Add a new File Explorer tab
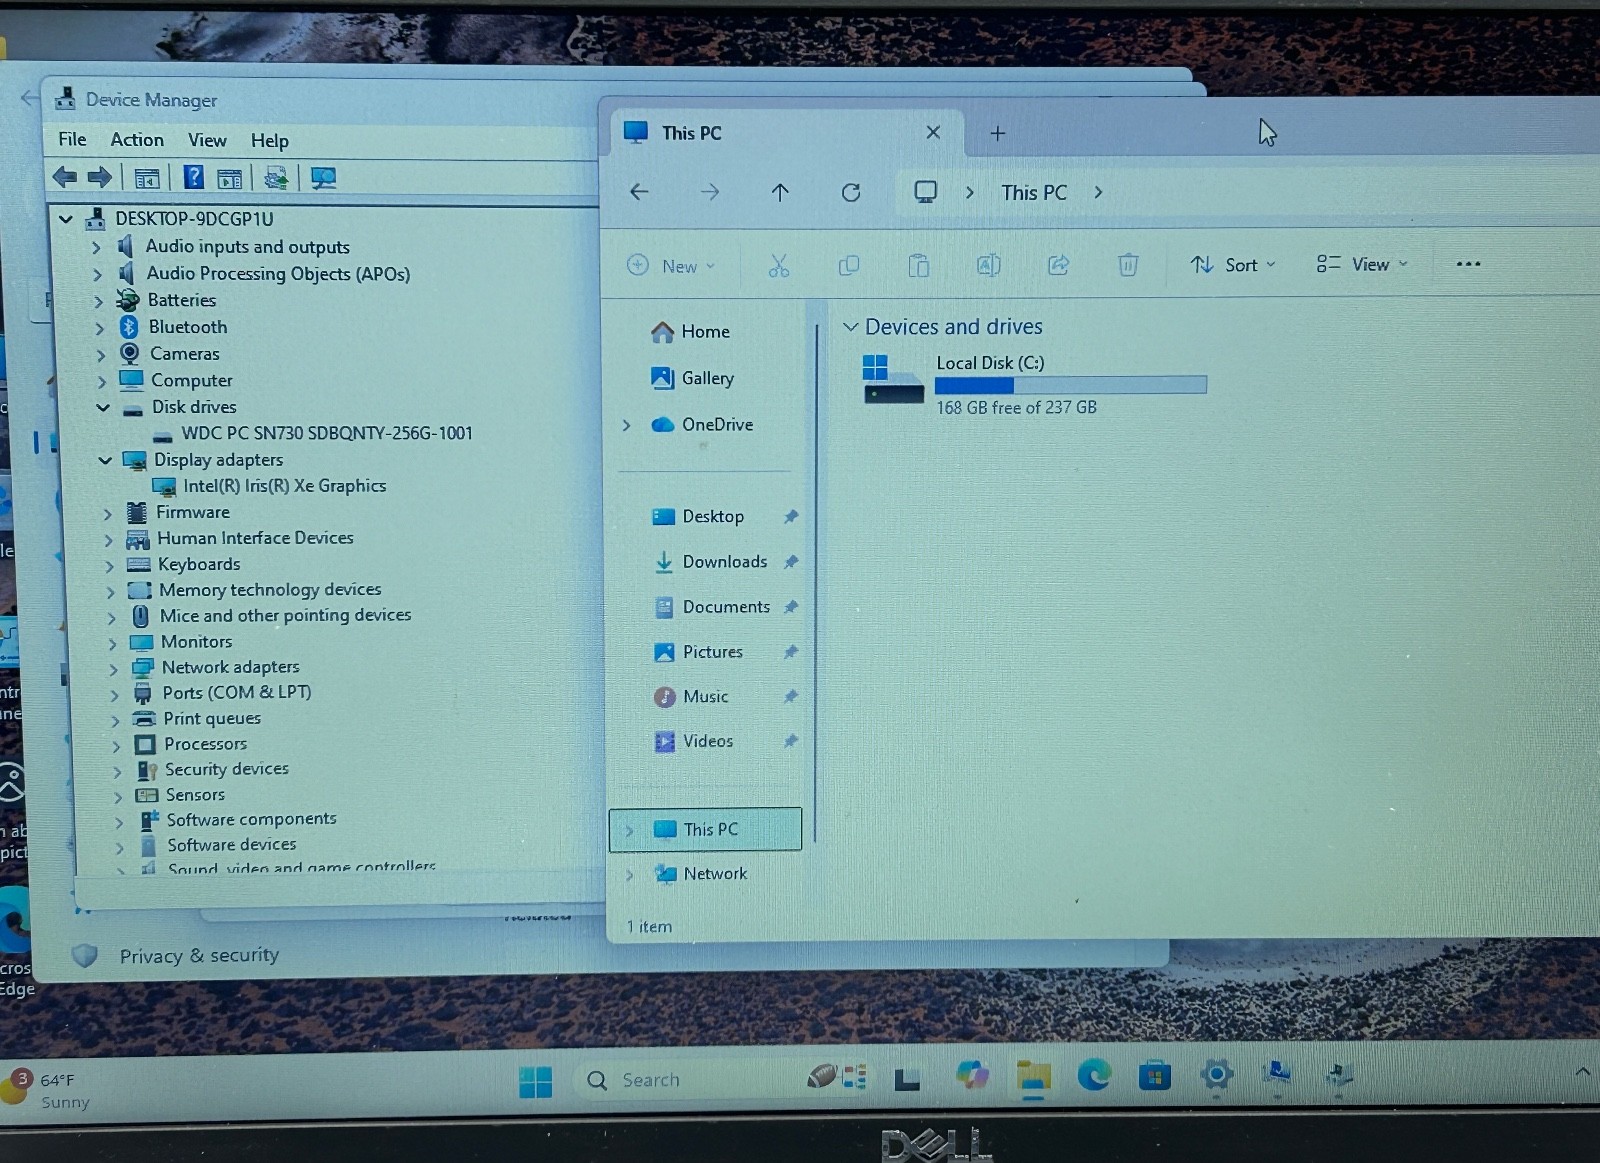This screenshot has width=1600, height=1163. pyautogui.click(x=997, y=133)
